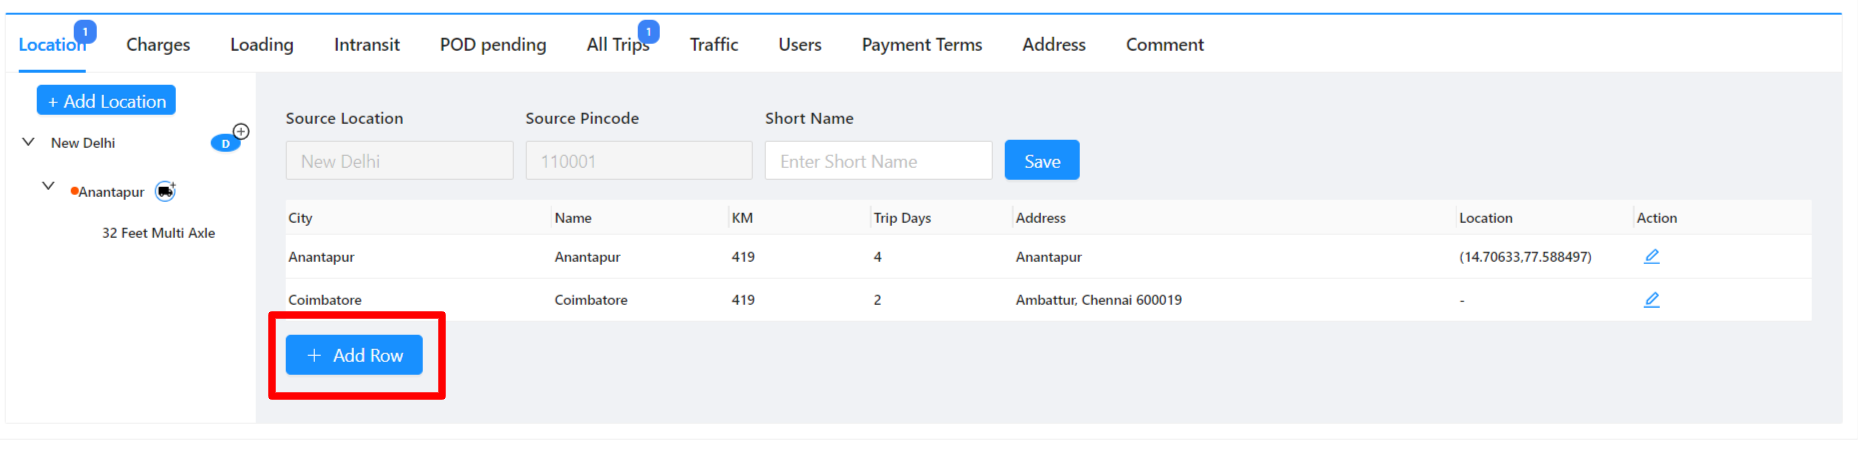Click the notification badge on Location tab
This screenshot has width=1858, height=452.
pos(85,32)
